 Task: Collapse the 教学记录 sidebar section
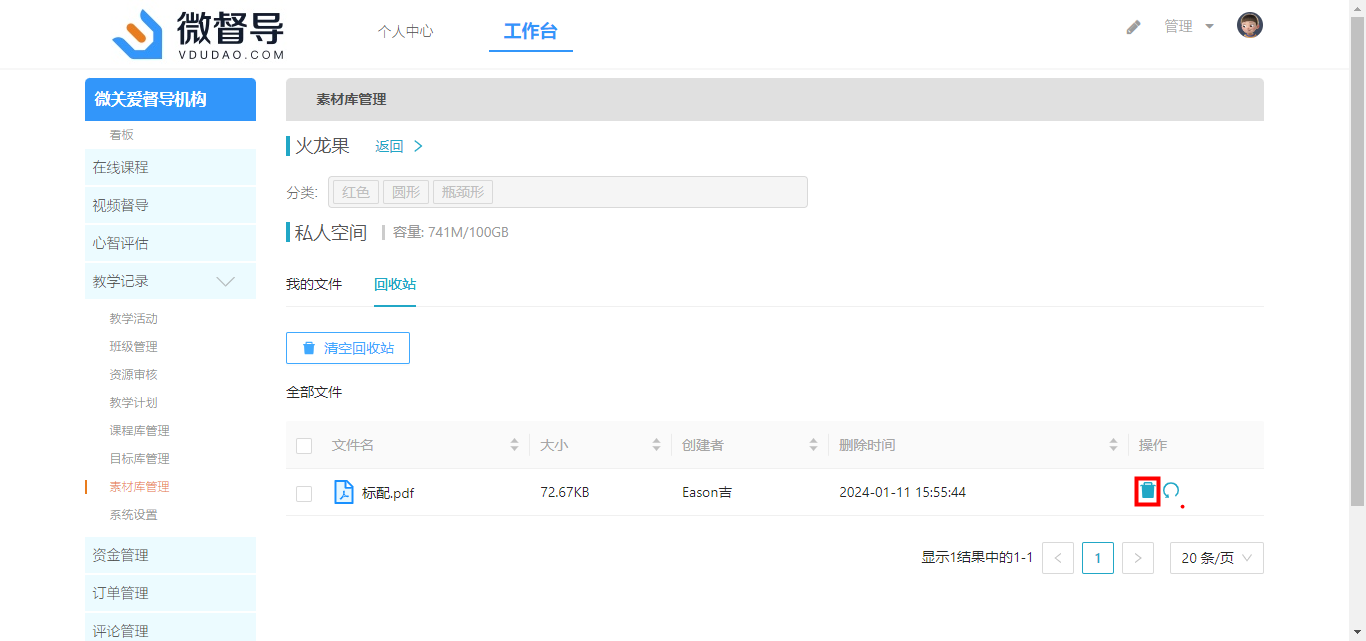coord(226,281)
